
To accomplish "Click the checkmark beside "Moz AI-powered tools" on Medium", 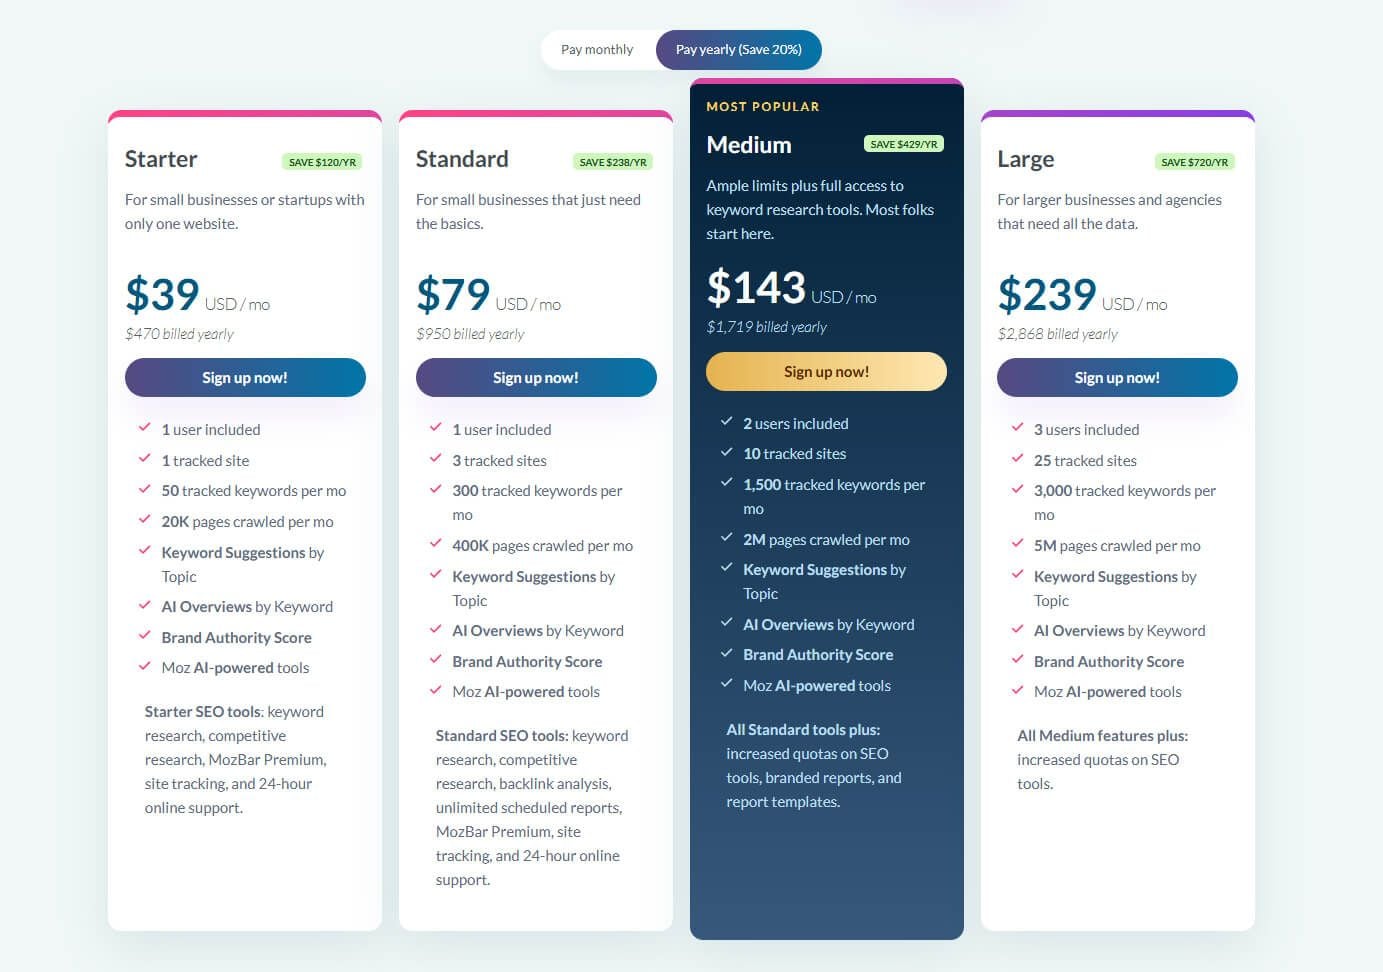I will tap(727, 684).
